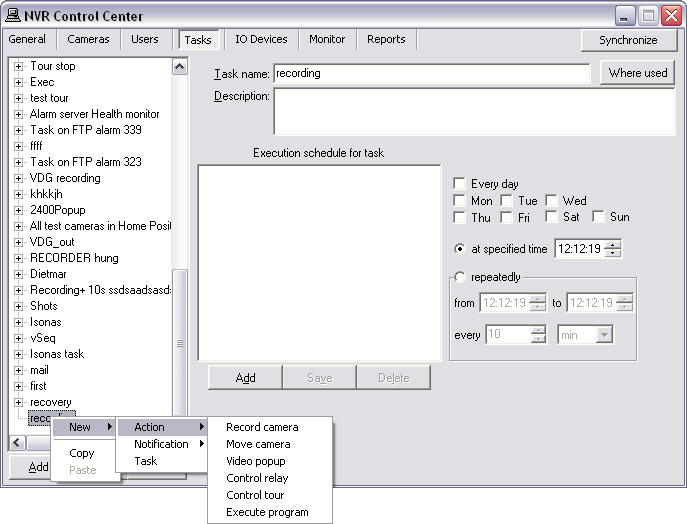Open the IO Devices tab
This screenshot has height=524, width=687.
pyautogui.click(x=261, y=39)
